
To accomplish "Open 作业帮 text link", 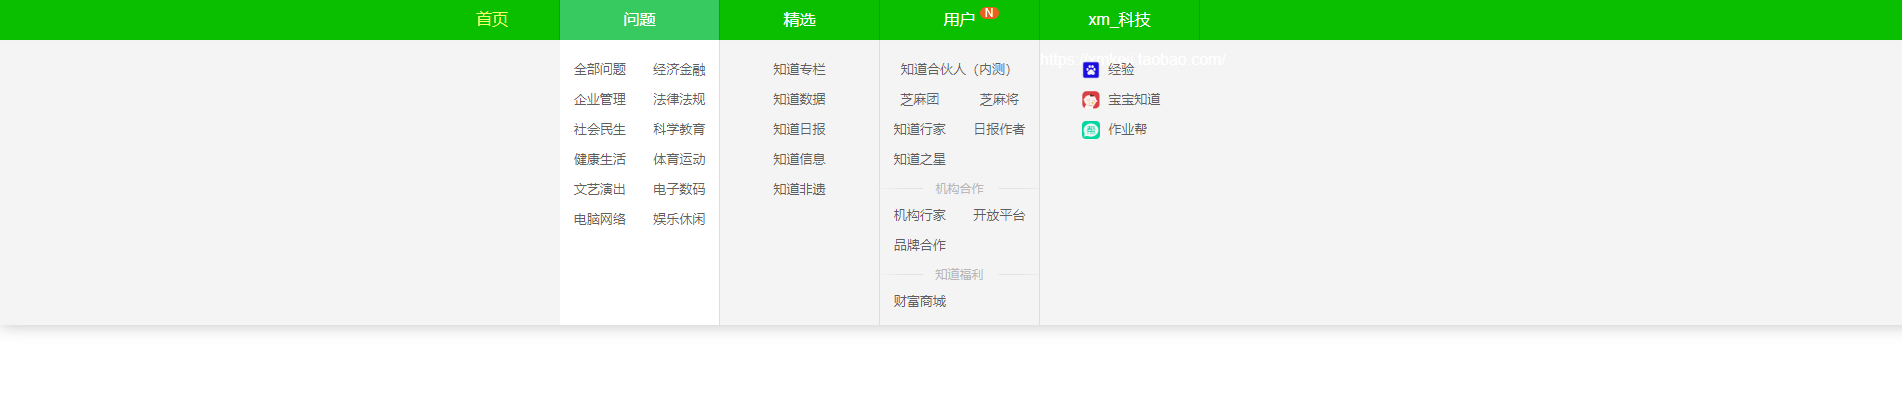I will pyautogui.click(x=1127, y=129).
